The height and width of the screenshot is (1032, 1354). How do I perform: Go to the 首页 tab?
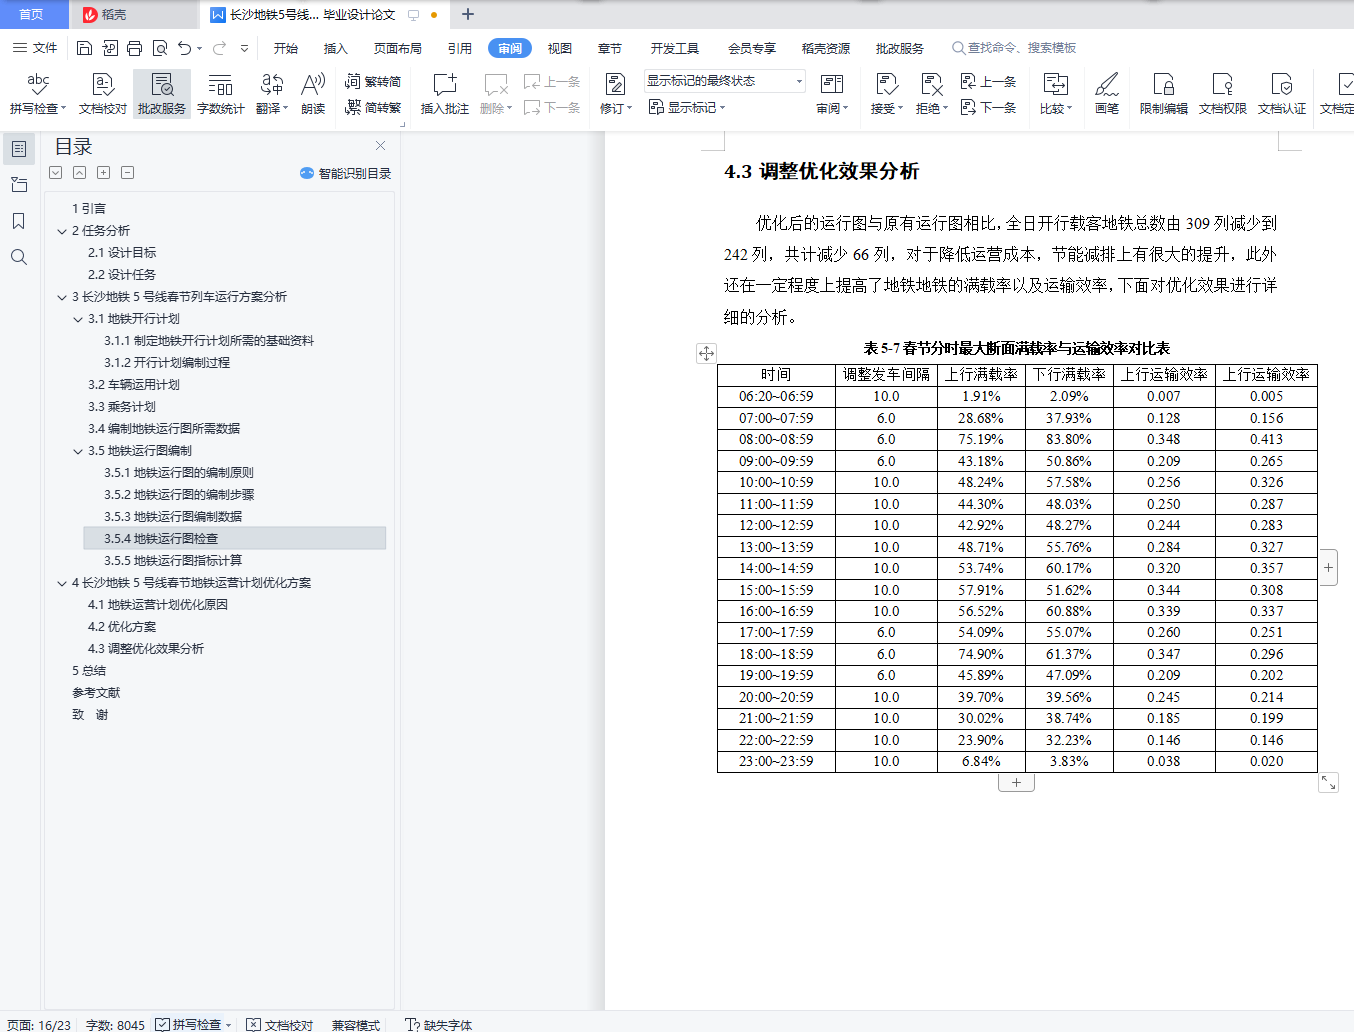point(32,15)
